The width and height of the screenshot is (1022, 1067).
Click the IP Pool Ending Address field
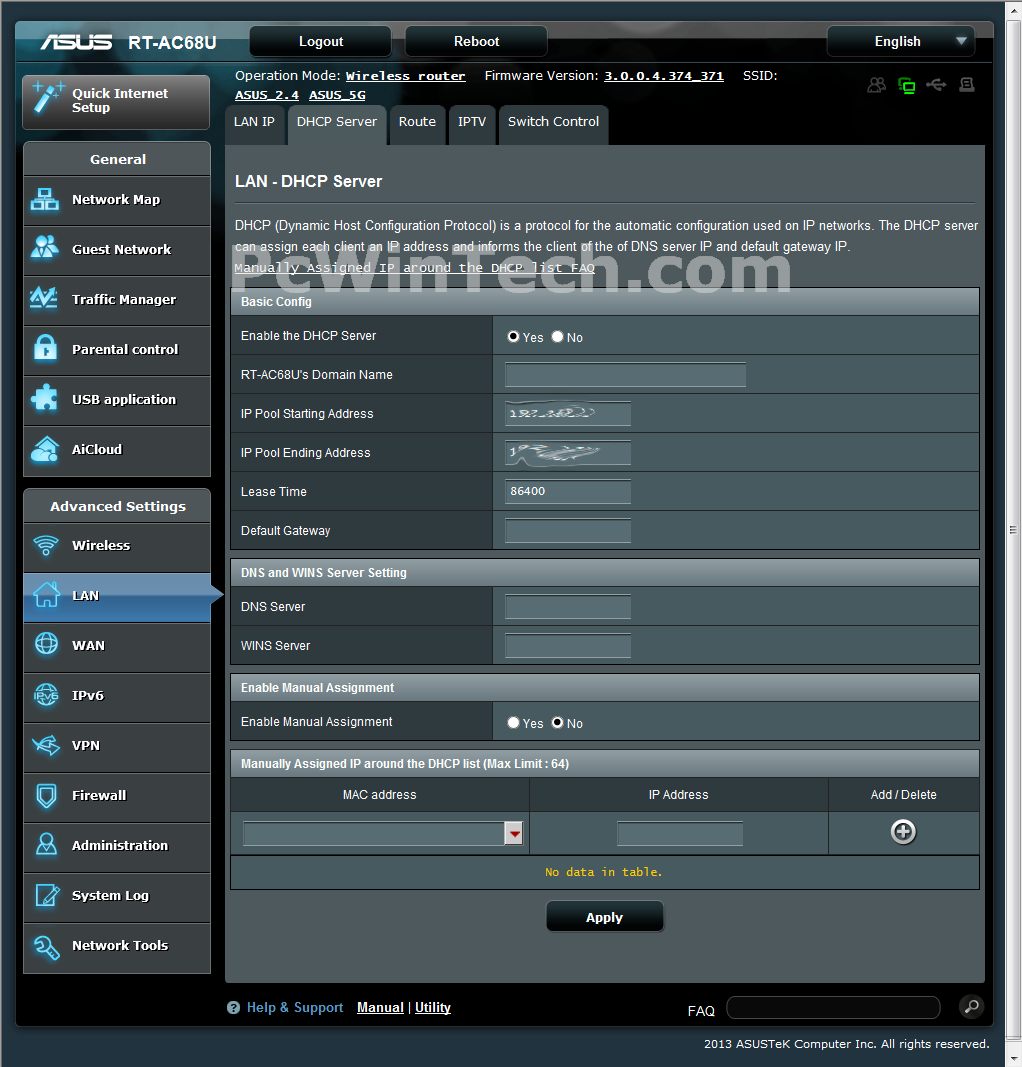point(567,453)
